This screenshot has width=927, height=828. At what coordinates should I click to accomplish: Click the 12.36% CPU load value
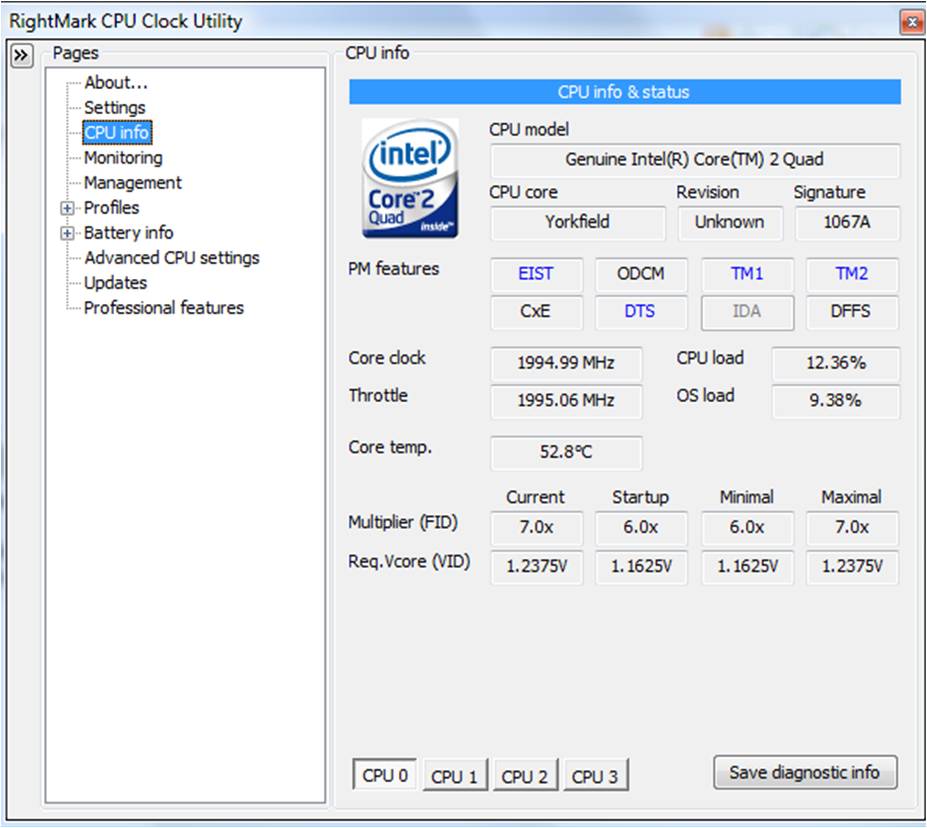coord(835,362)
